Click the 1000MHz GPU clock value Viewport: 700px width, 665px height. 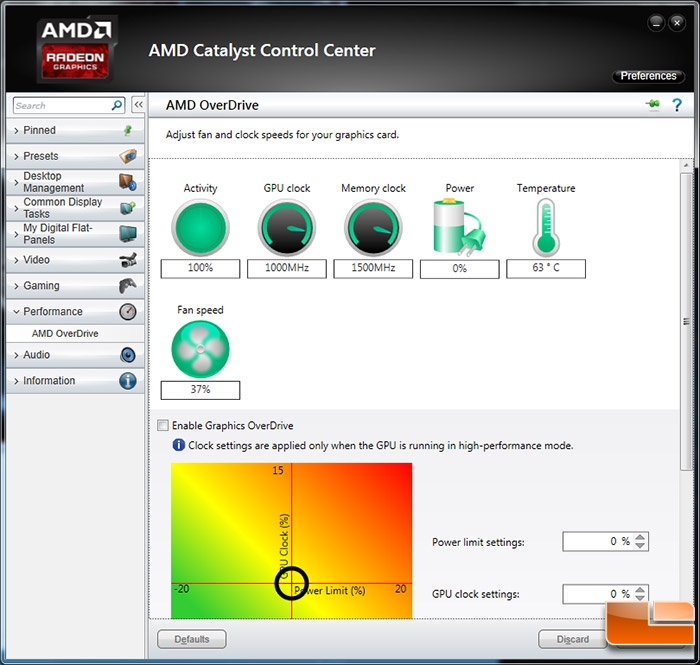[287, 268]
